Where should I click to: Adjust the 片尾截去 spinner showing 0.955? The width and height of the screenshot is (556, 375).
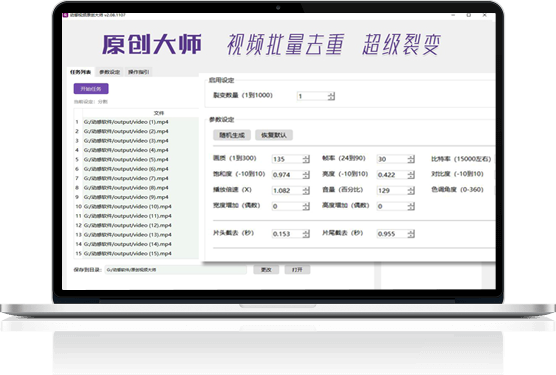coord(411,234)
